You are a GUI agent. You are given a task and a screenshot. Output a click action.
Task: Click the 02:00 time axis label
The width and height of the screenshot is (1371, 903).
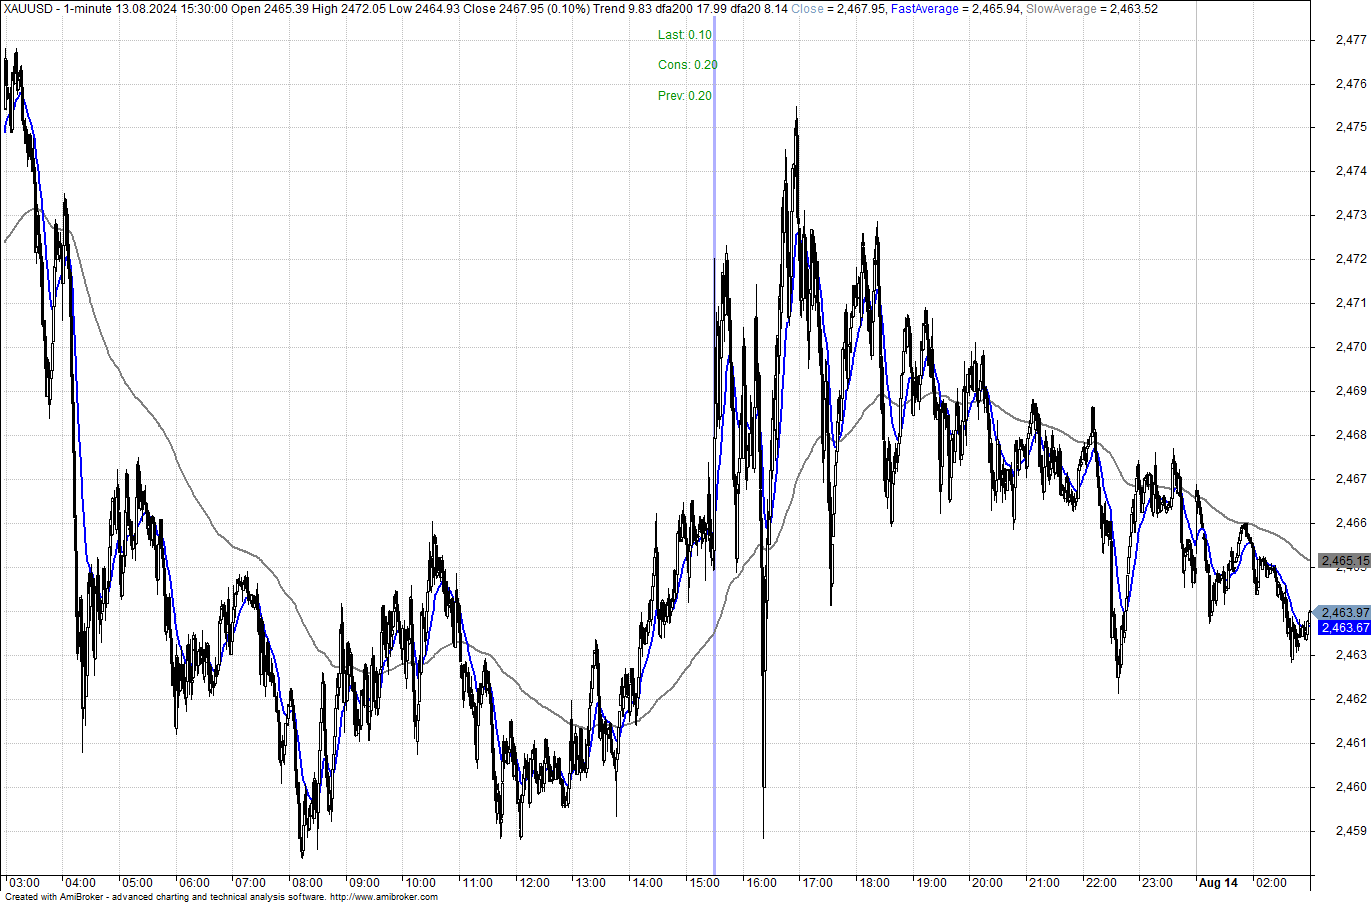coord(1271,883)
